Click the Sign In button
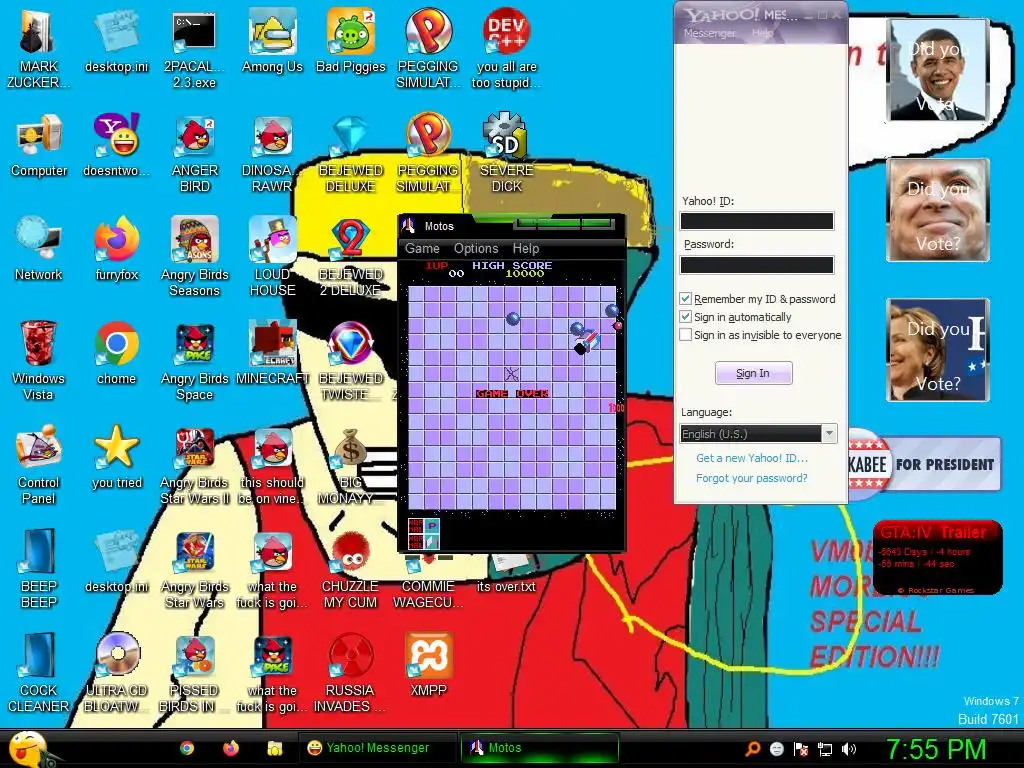The width and height of the screenshot is (1024, 768). point(754,373)
